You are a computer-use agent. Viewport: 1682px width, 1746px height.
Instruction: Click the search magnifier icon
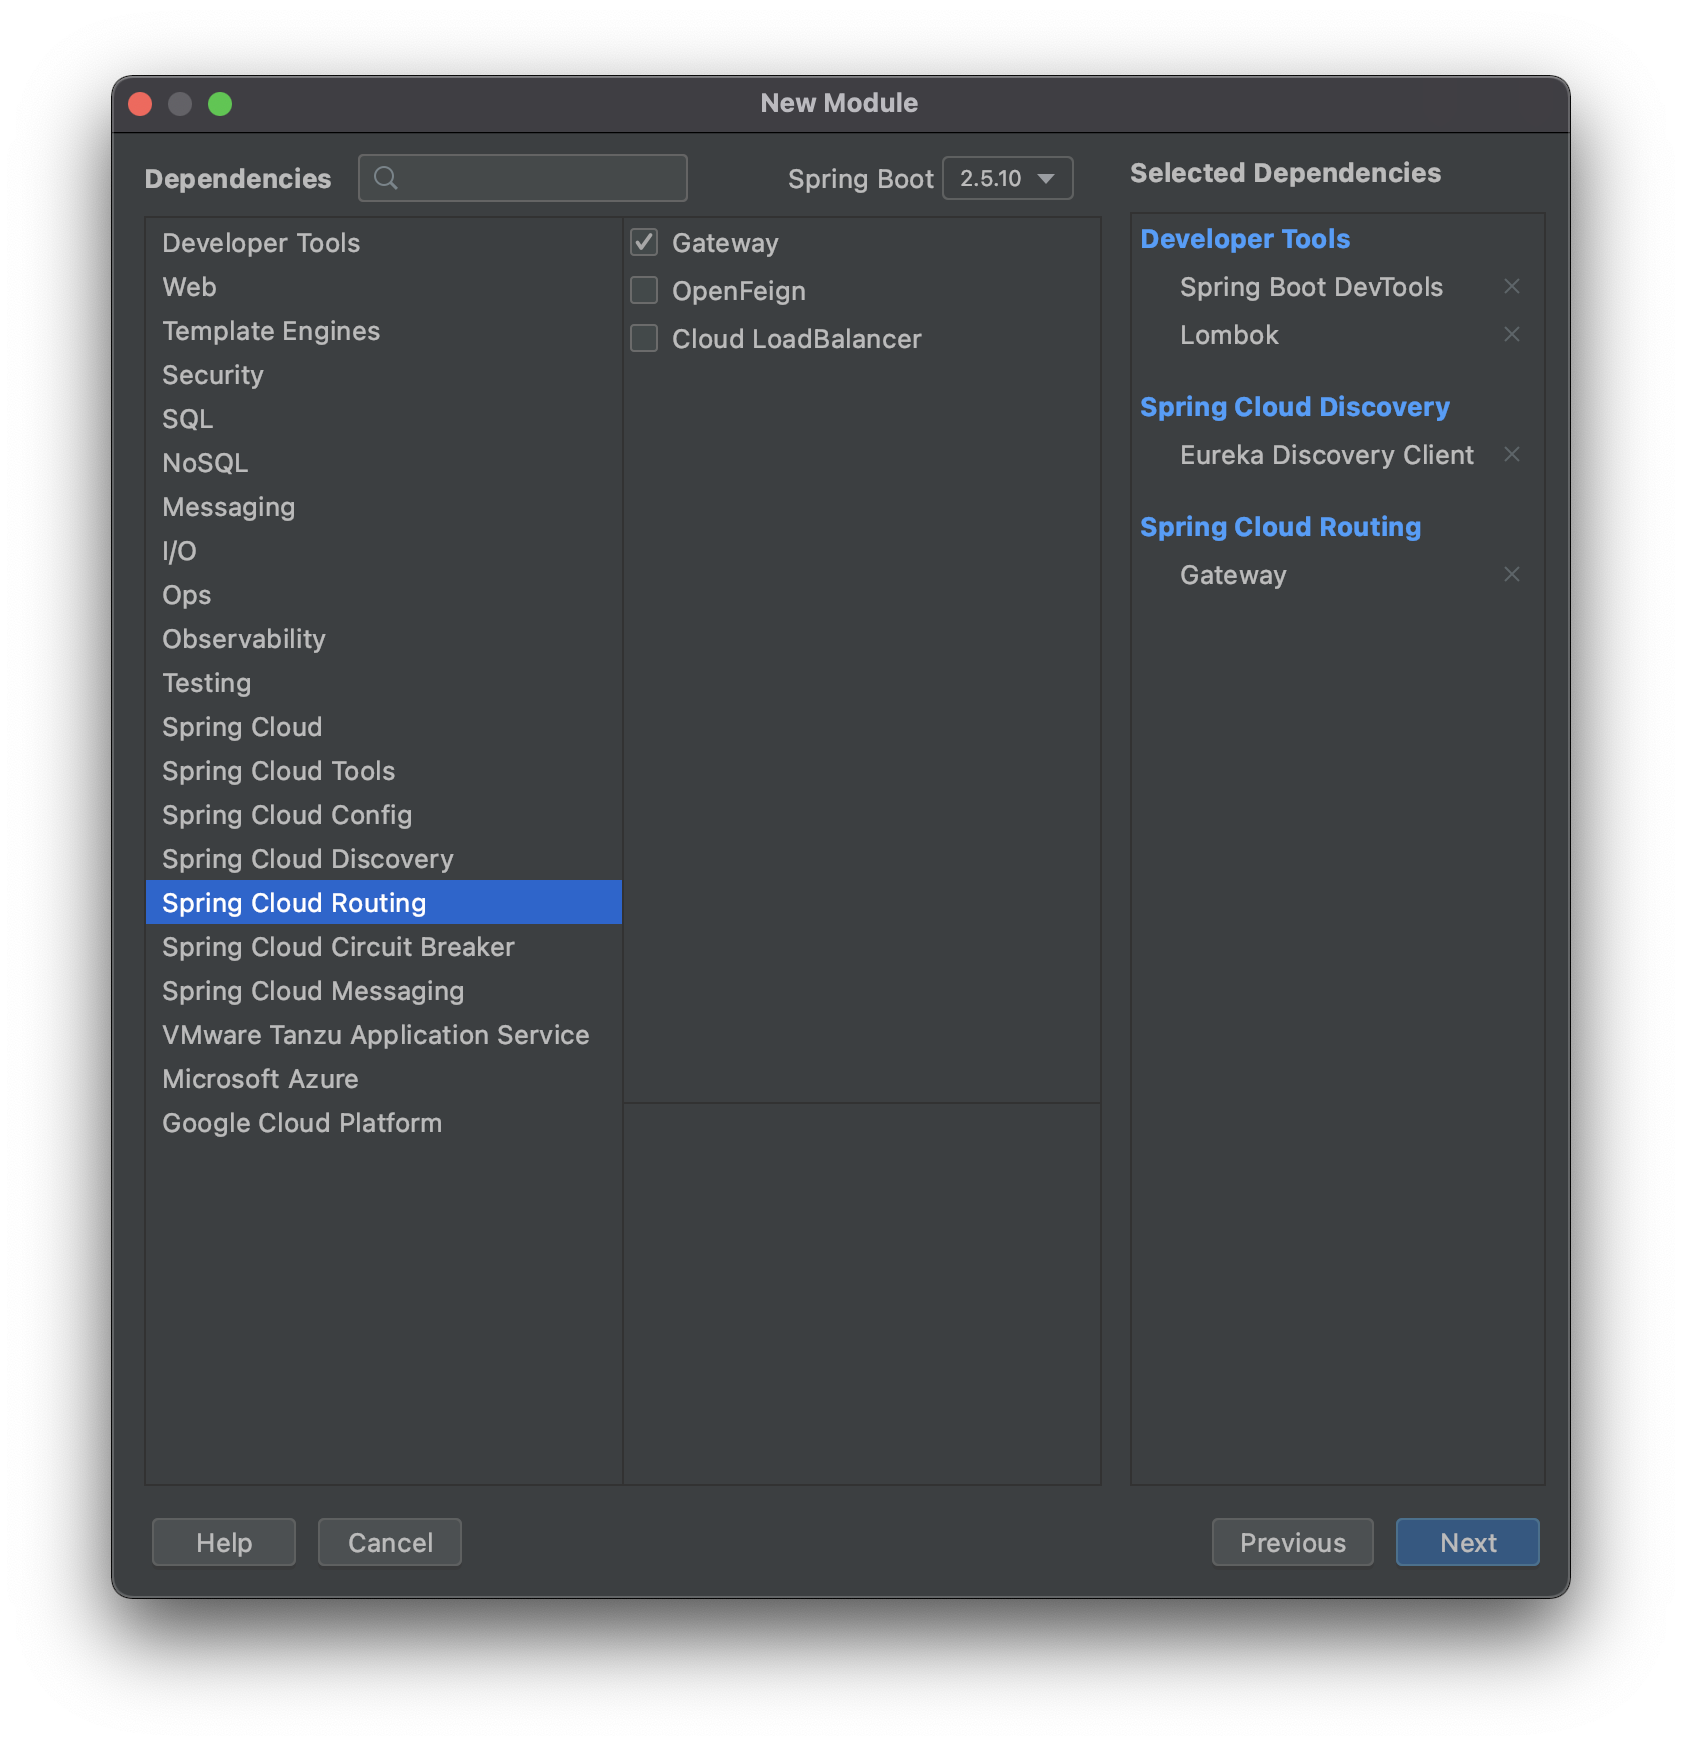[385, 178]
